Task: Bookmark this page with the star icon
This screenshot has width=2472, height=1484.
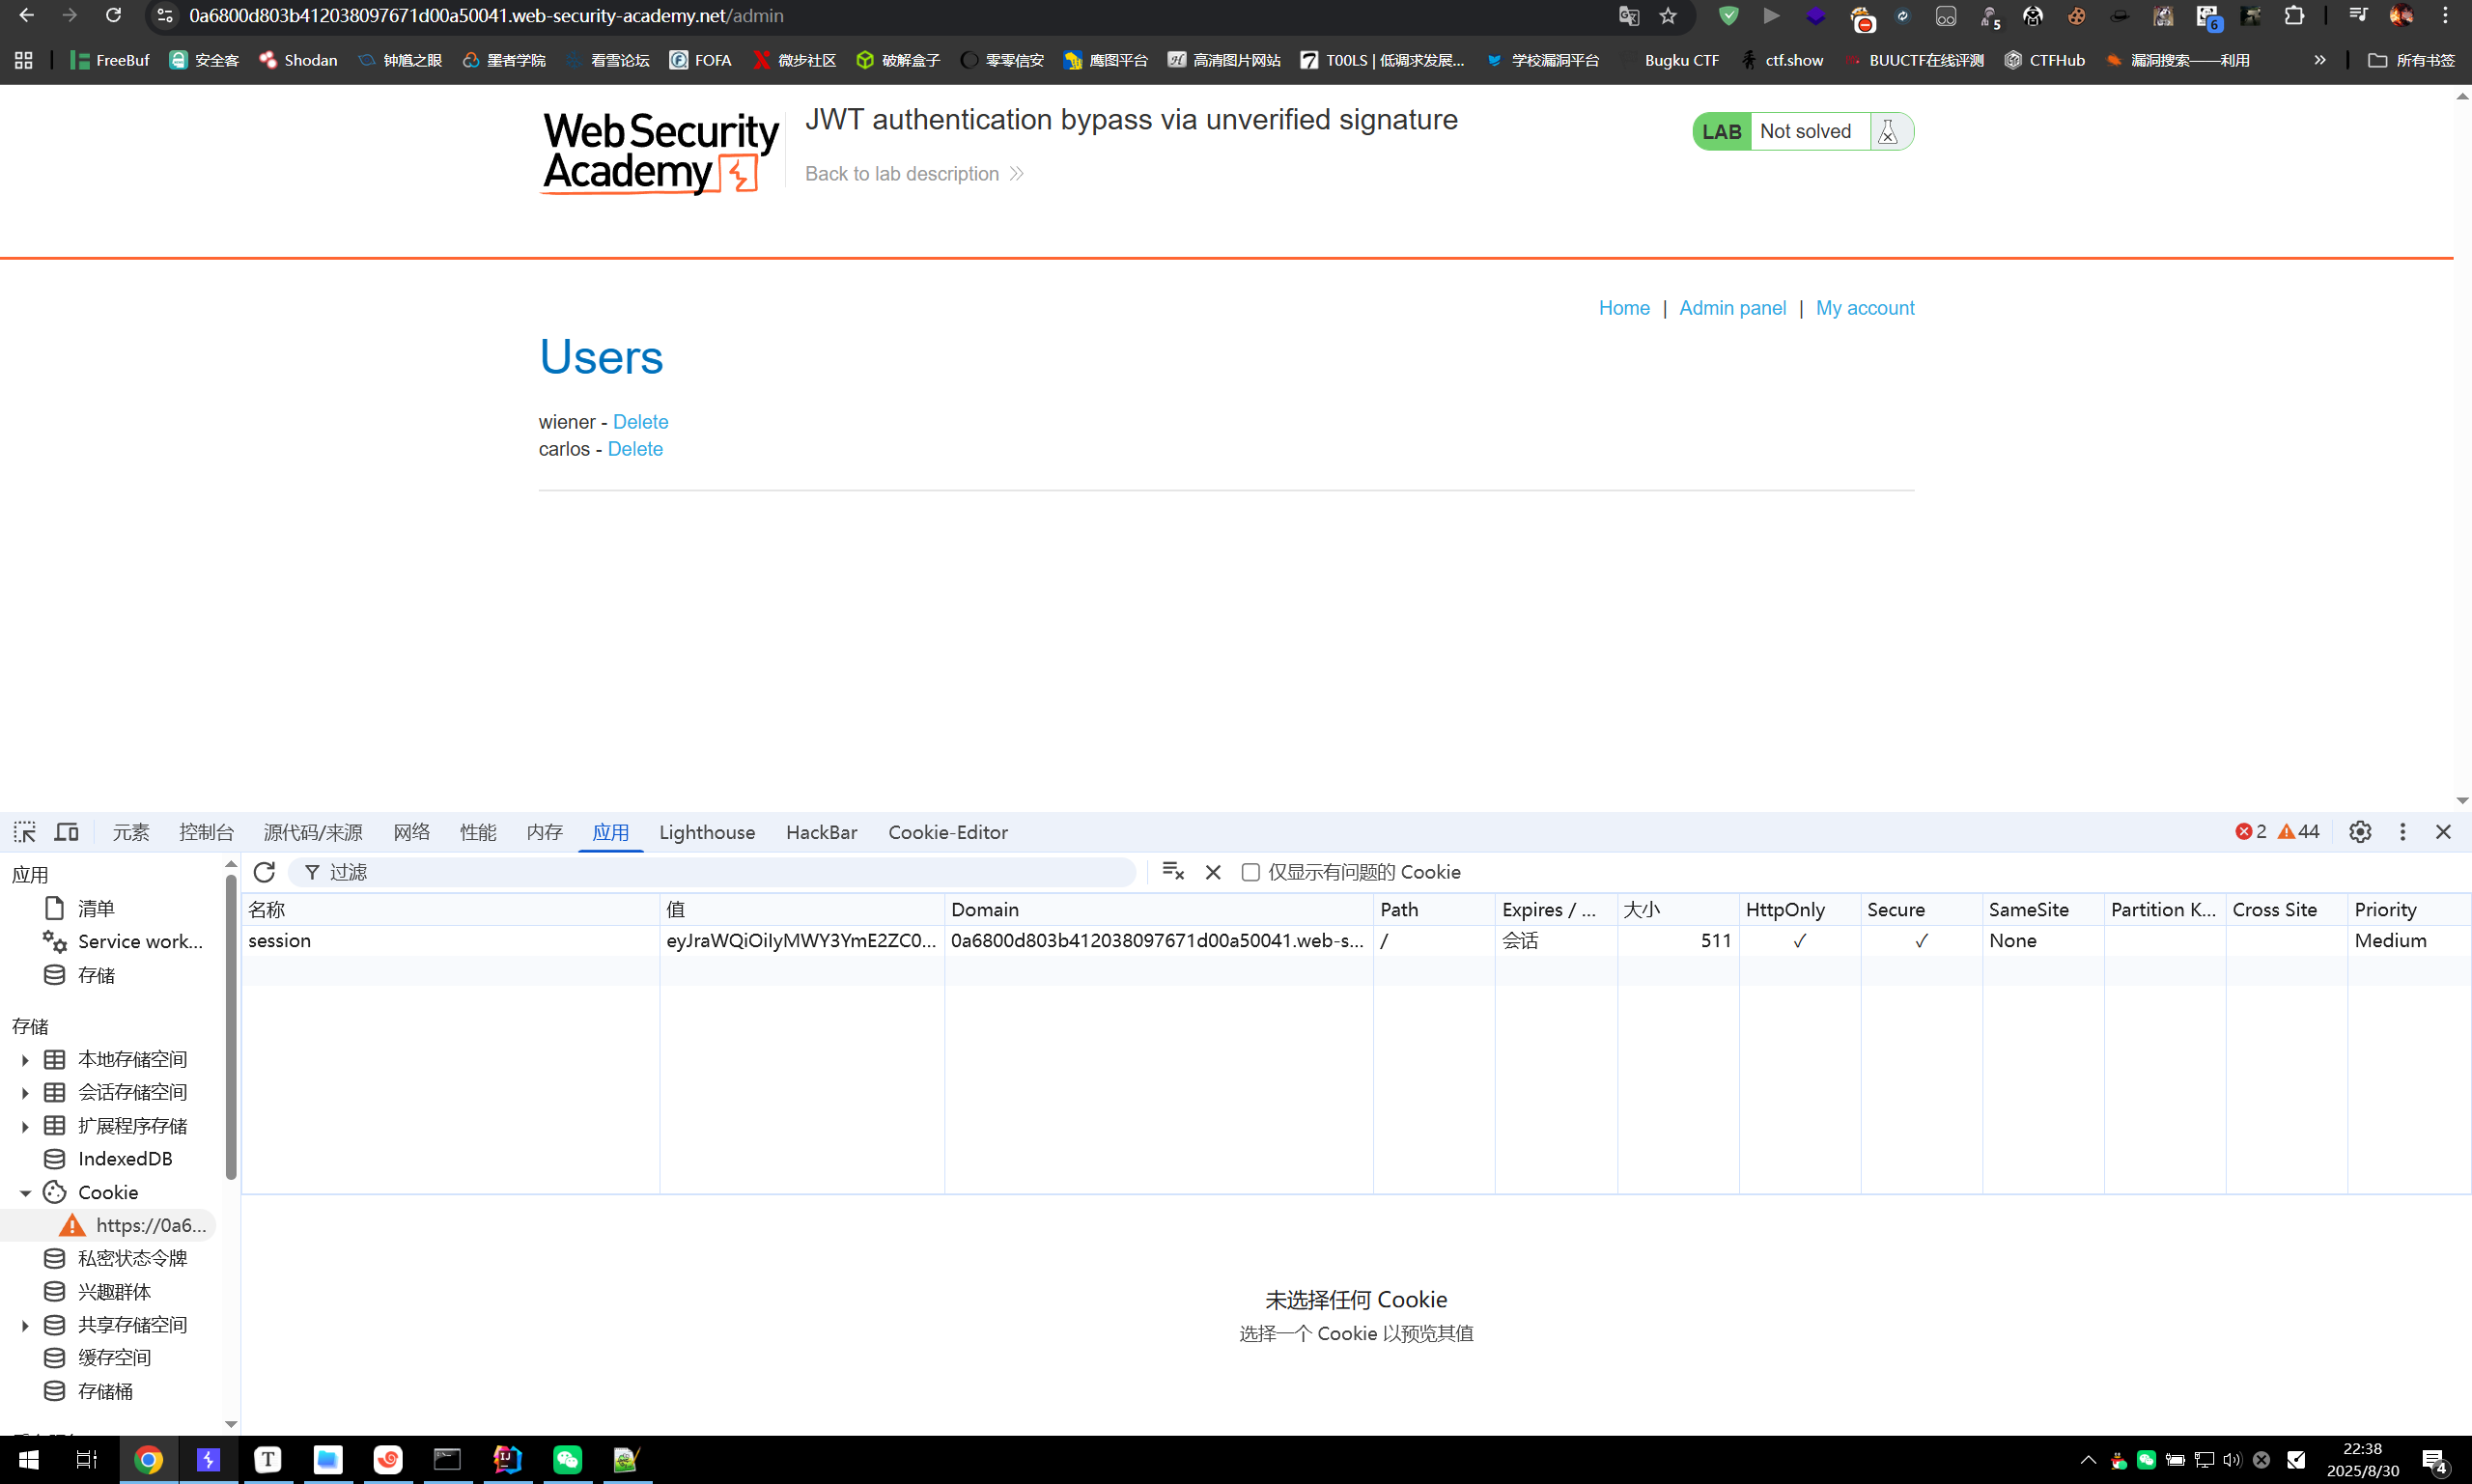Action: [x=1668, y=16]
